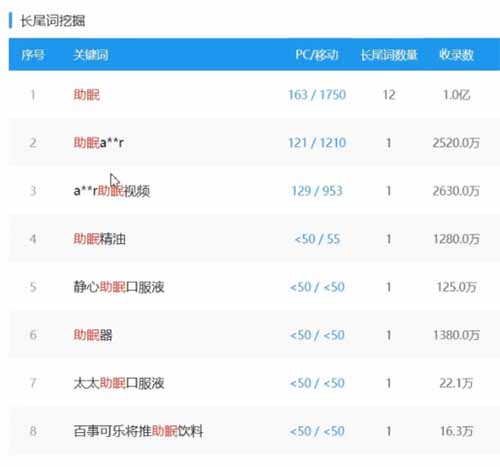The image size is (500, 467).
Task: Open the 助眠 keyword in row 1
Action: [86, 95]
